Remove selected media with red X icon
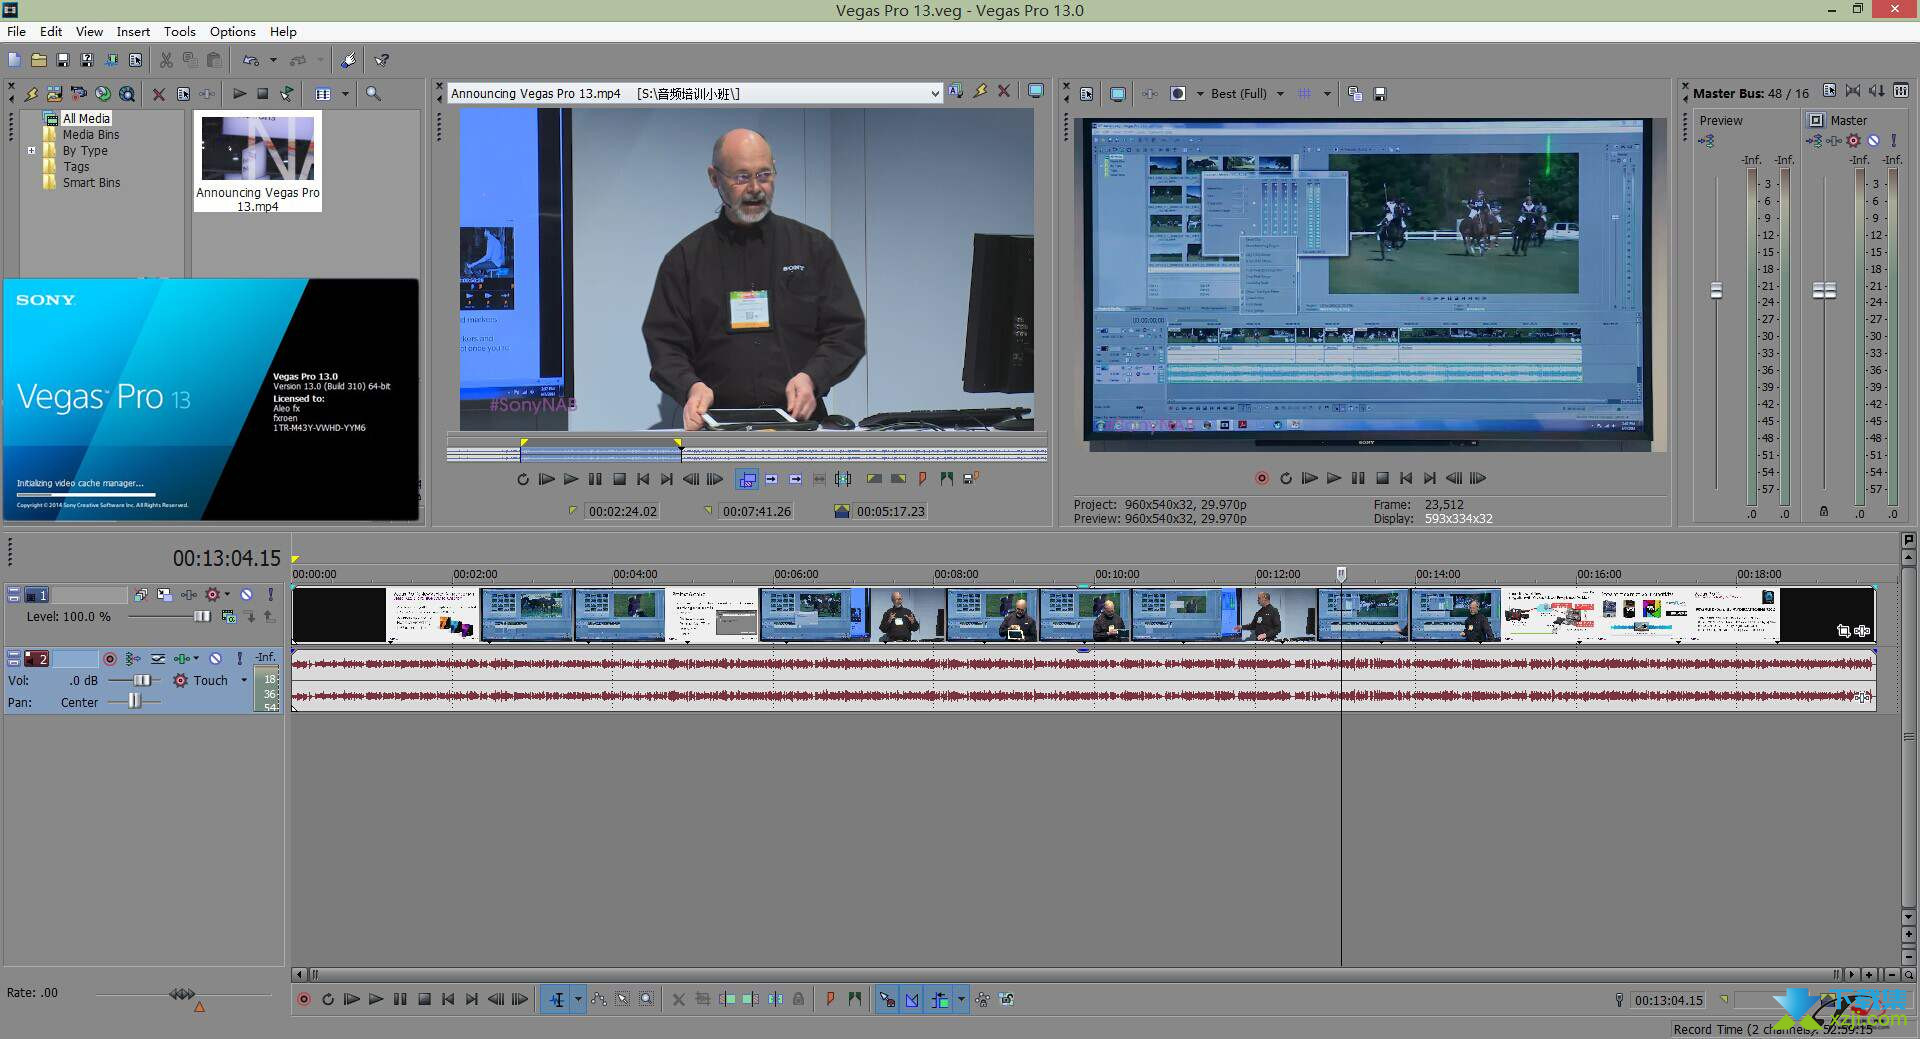This screenshot has height=1039, width=1920. point(158,94)
